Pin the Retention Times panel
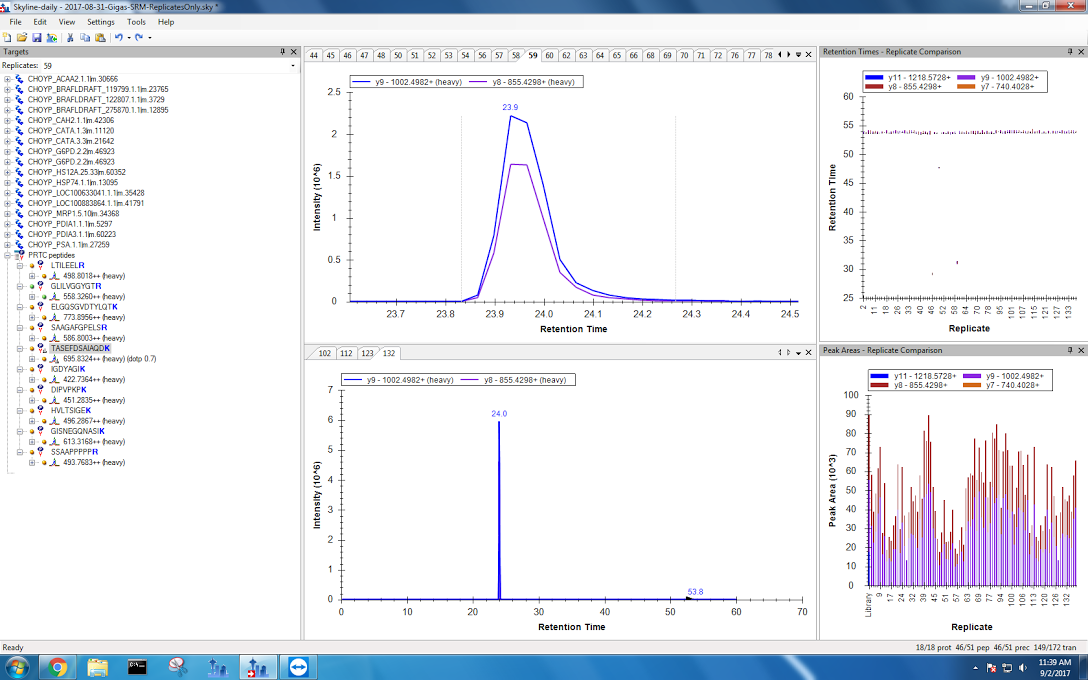Viewport: 1088px width, 680px height. pyautogui.click(x=1069, y=51)
